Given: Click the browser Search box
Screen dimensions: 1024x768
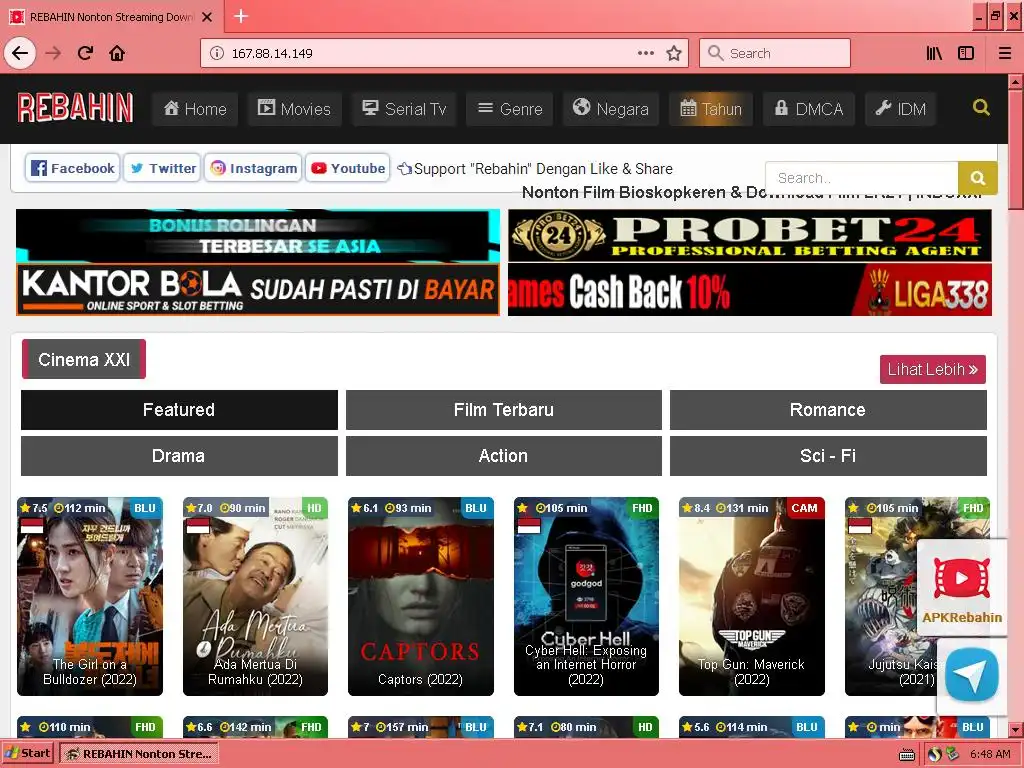Looking at the screenshot, I should (x=775, y=53).
